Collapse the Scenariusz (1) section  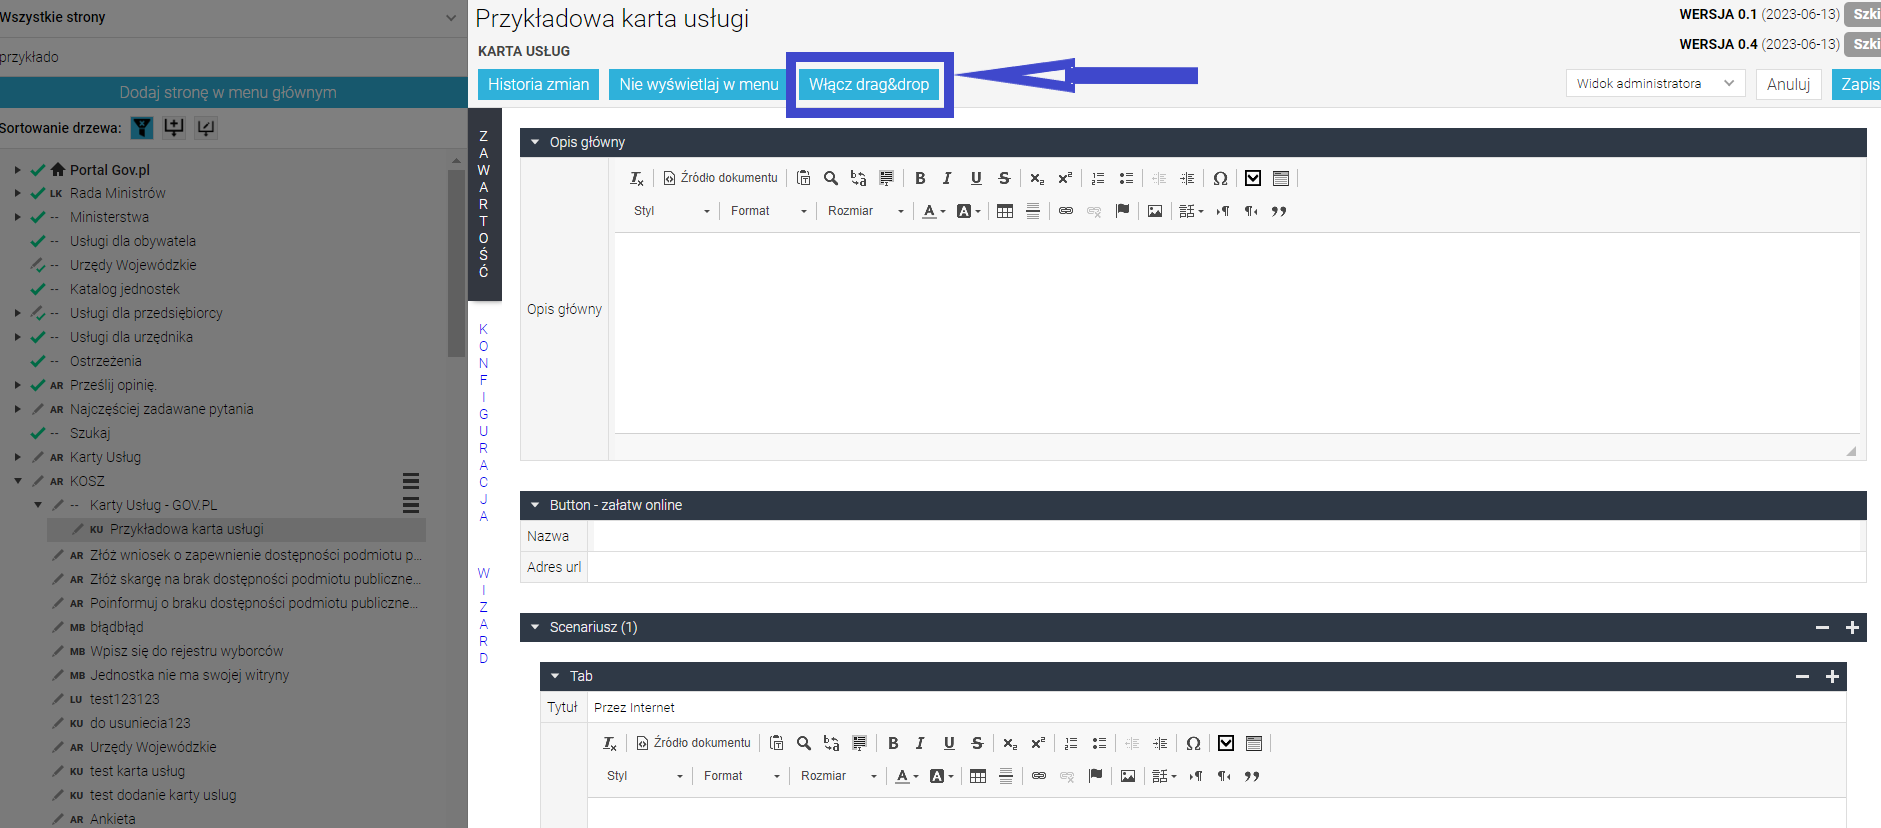(x=535, y=627)
